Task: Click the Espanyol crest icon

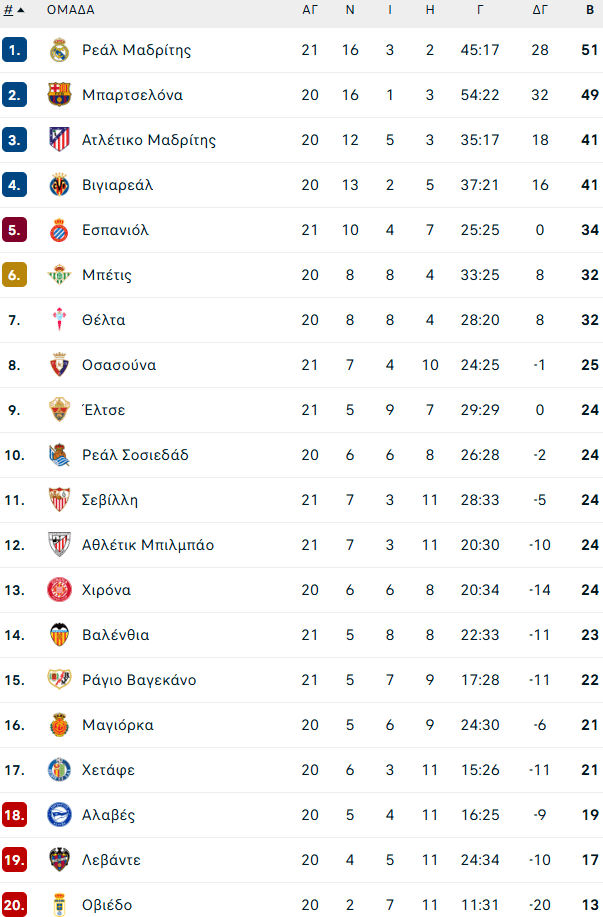Action: point(59,230)
